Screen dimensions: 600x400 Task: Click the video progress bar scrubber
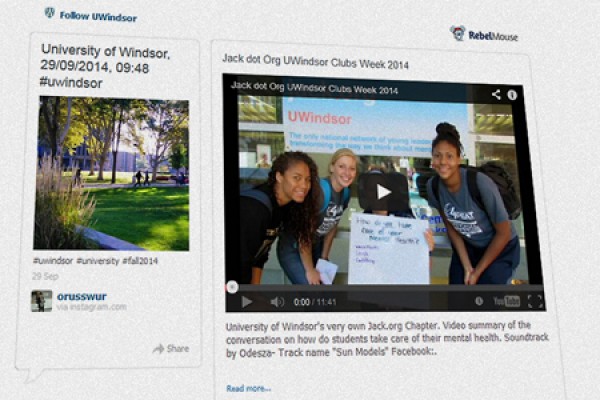coord(232,285)
